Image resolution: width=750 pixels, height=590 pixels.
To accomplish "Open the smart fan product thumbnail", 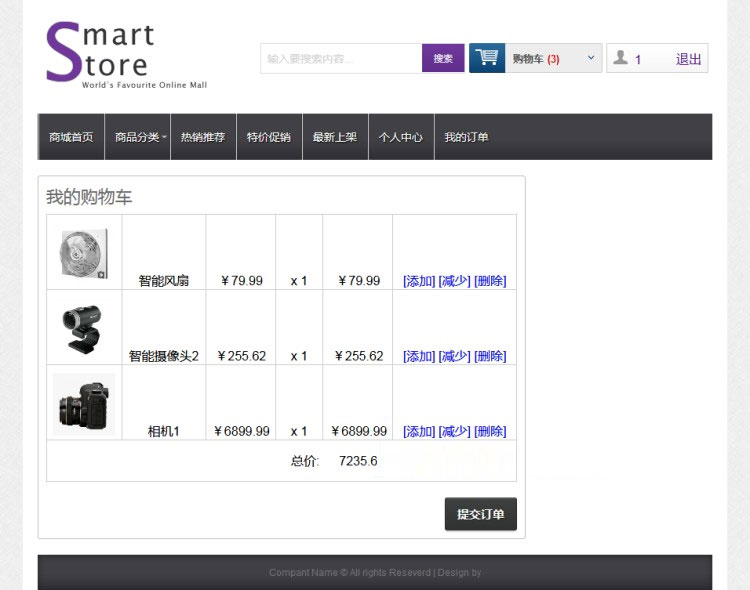I will (x=84, y=253).
